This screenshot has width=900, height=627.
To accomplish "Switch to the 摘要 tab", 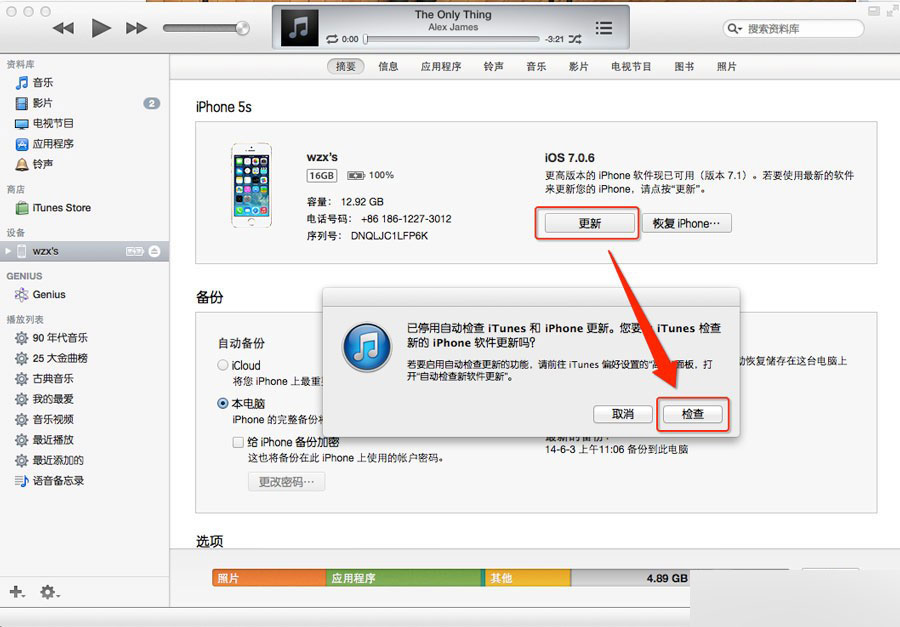I will pyautogui.click(x=346, y=67).
